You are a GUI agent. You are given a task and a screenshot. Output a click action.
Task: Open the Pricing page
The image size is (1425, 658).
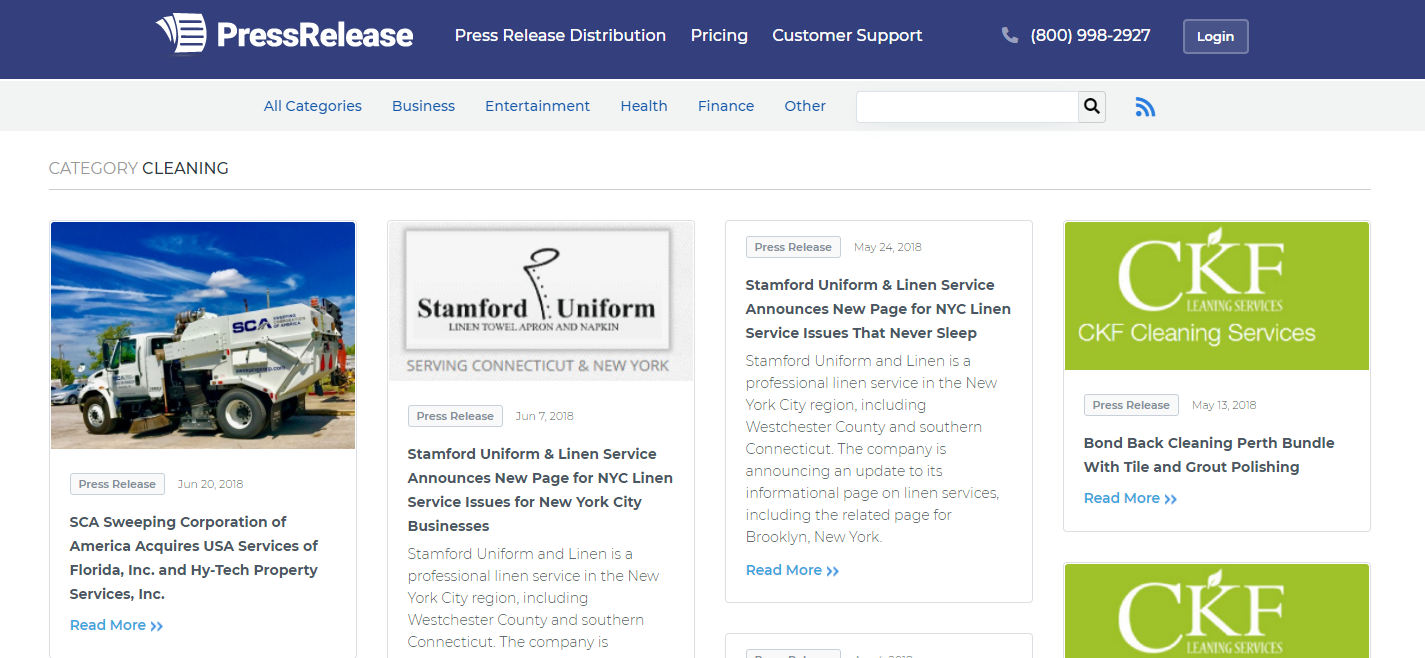coord(719,35)
